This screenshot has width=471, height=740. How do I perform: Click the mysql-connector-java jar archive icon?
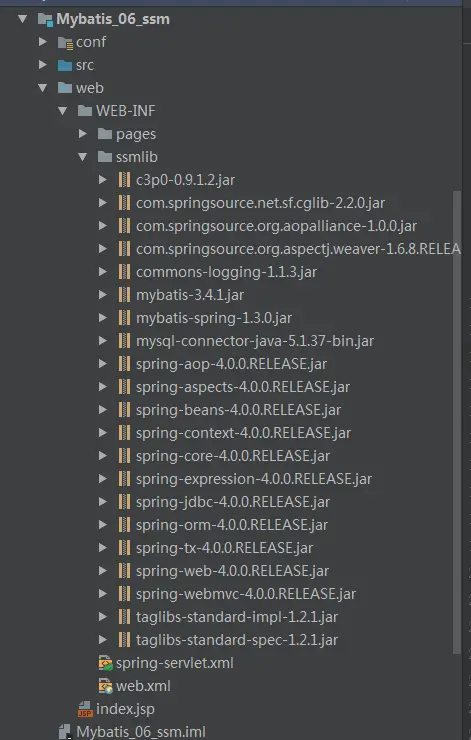click(125, 341)
